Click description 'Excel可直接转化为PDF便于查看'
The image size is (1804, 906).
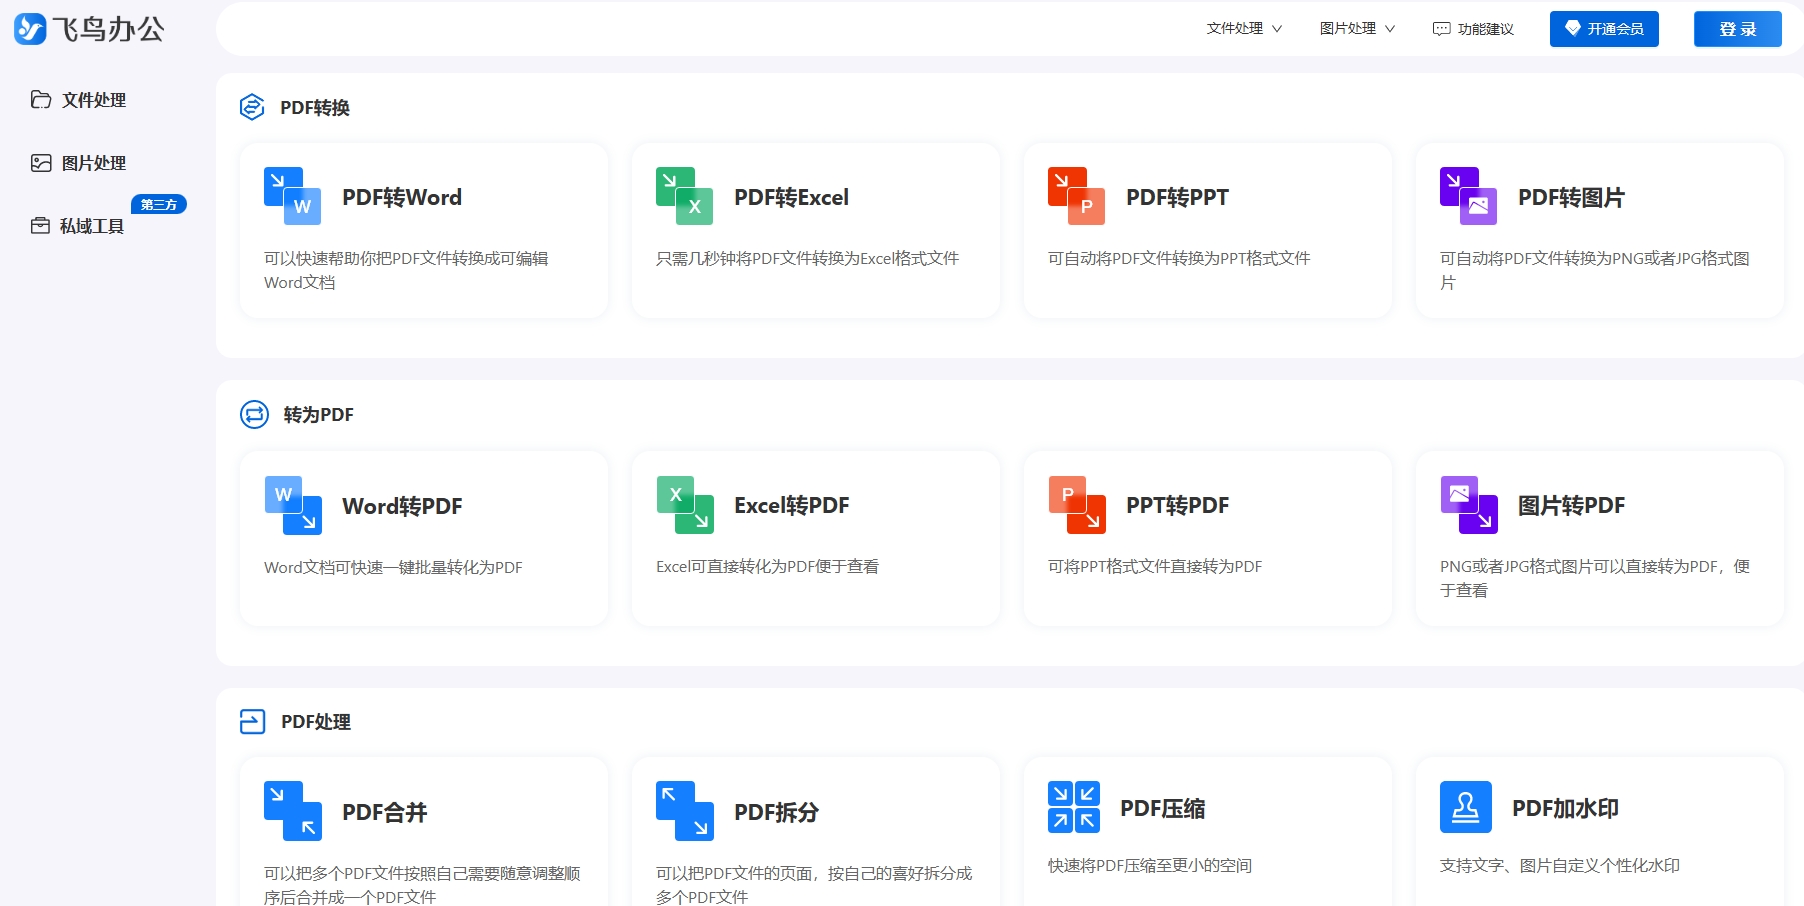click(767, 566)
